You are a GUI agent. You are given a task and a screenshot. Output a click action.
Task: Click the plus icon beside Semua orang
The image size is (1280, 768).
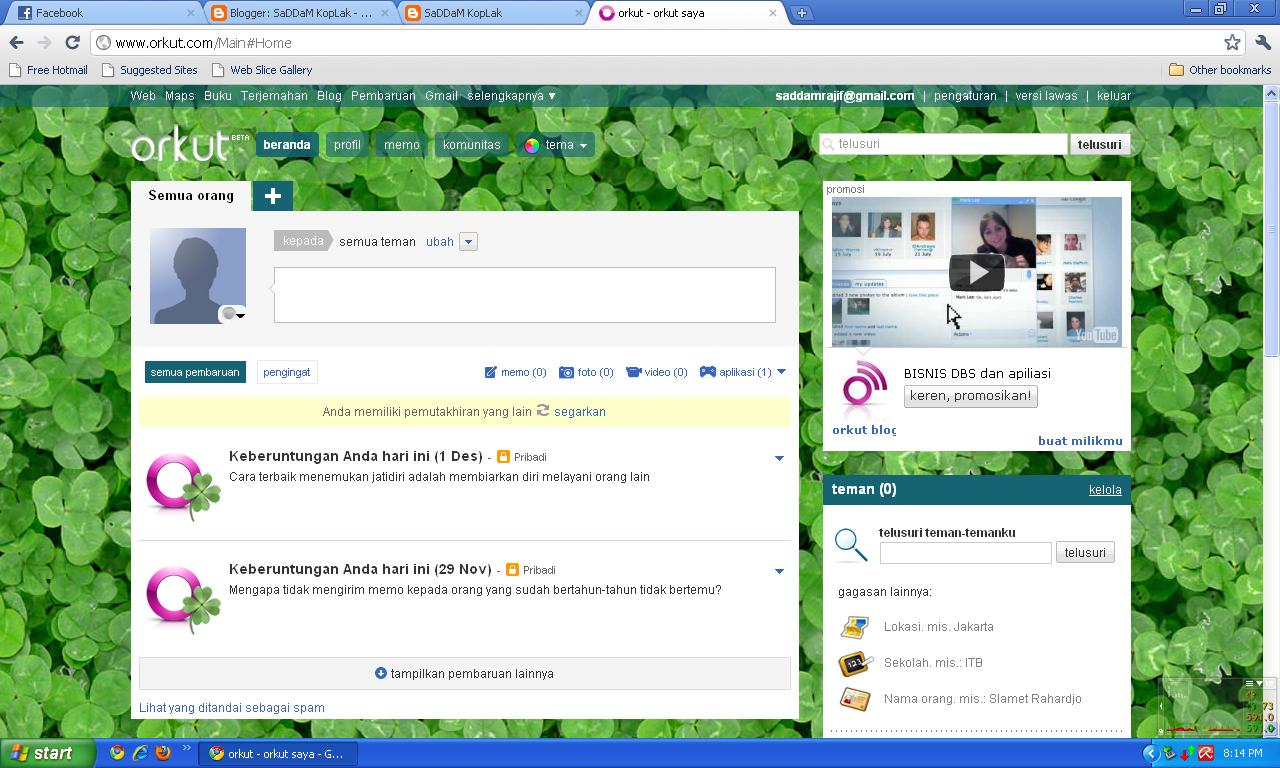tap(272, 196)
